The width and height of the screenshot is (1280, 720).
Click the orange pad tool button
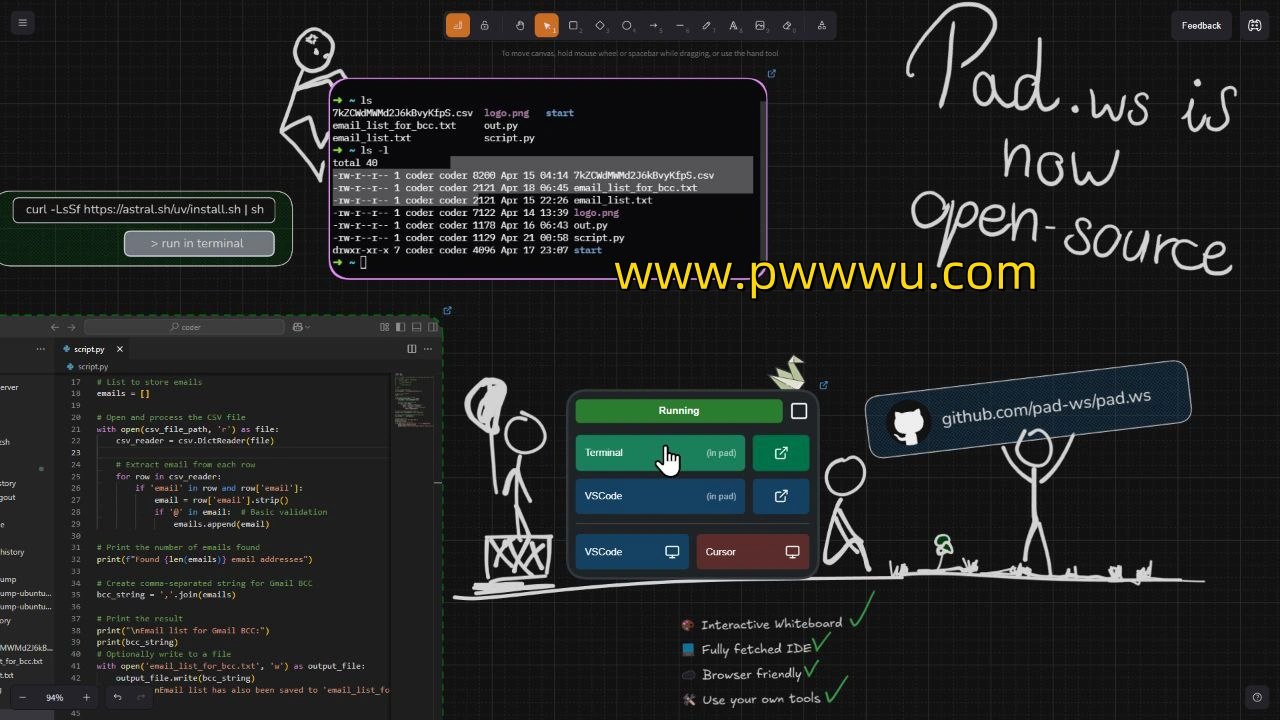pos(458,25)
